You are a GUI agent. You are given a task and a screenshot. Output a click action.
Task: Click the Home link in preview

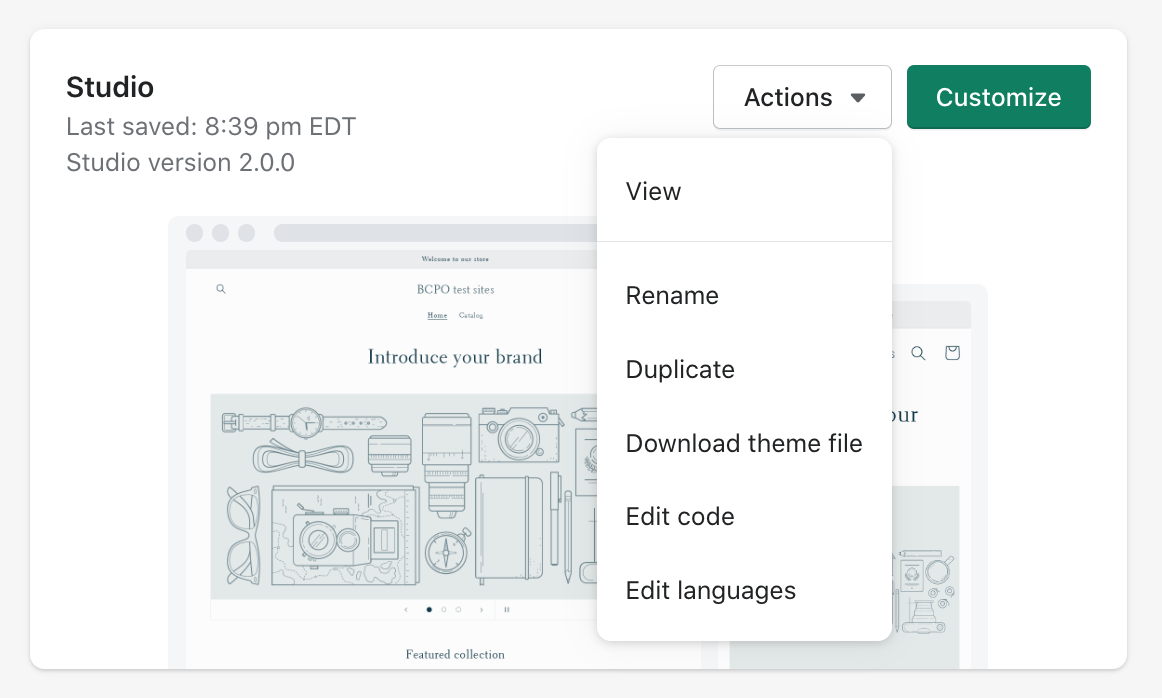point(437,316)
